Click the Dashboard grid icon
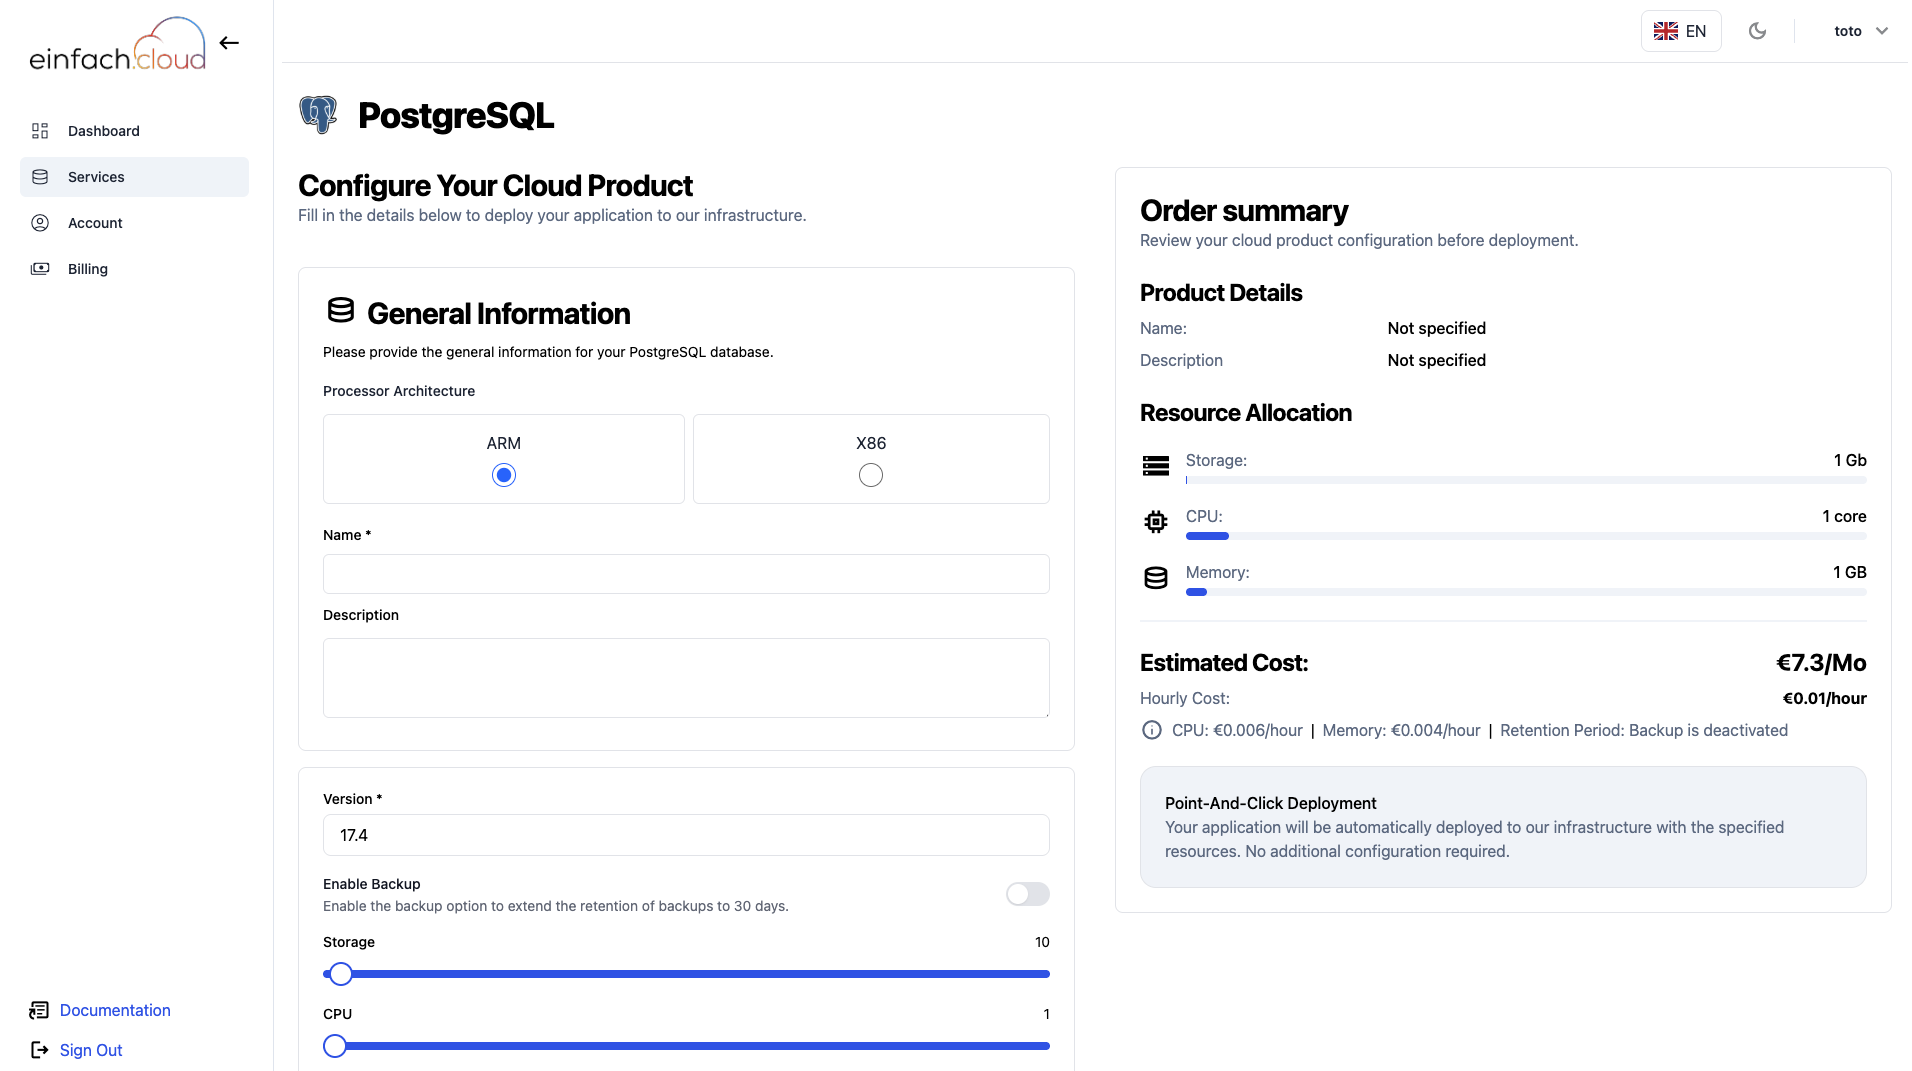Screen dimensions: 1912x1071 click(40, 131)
